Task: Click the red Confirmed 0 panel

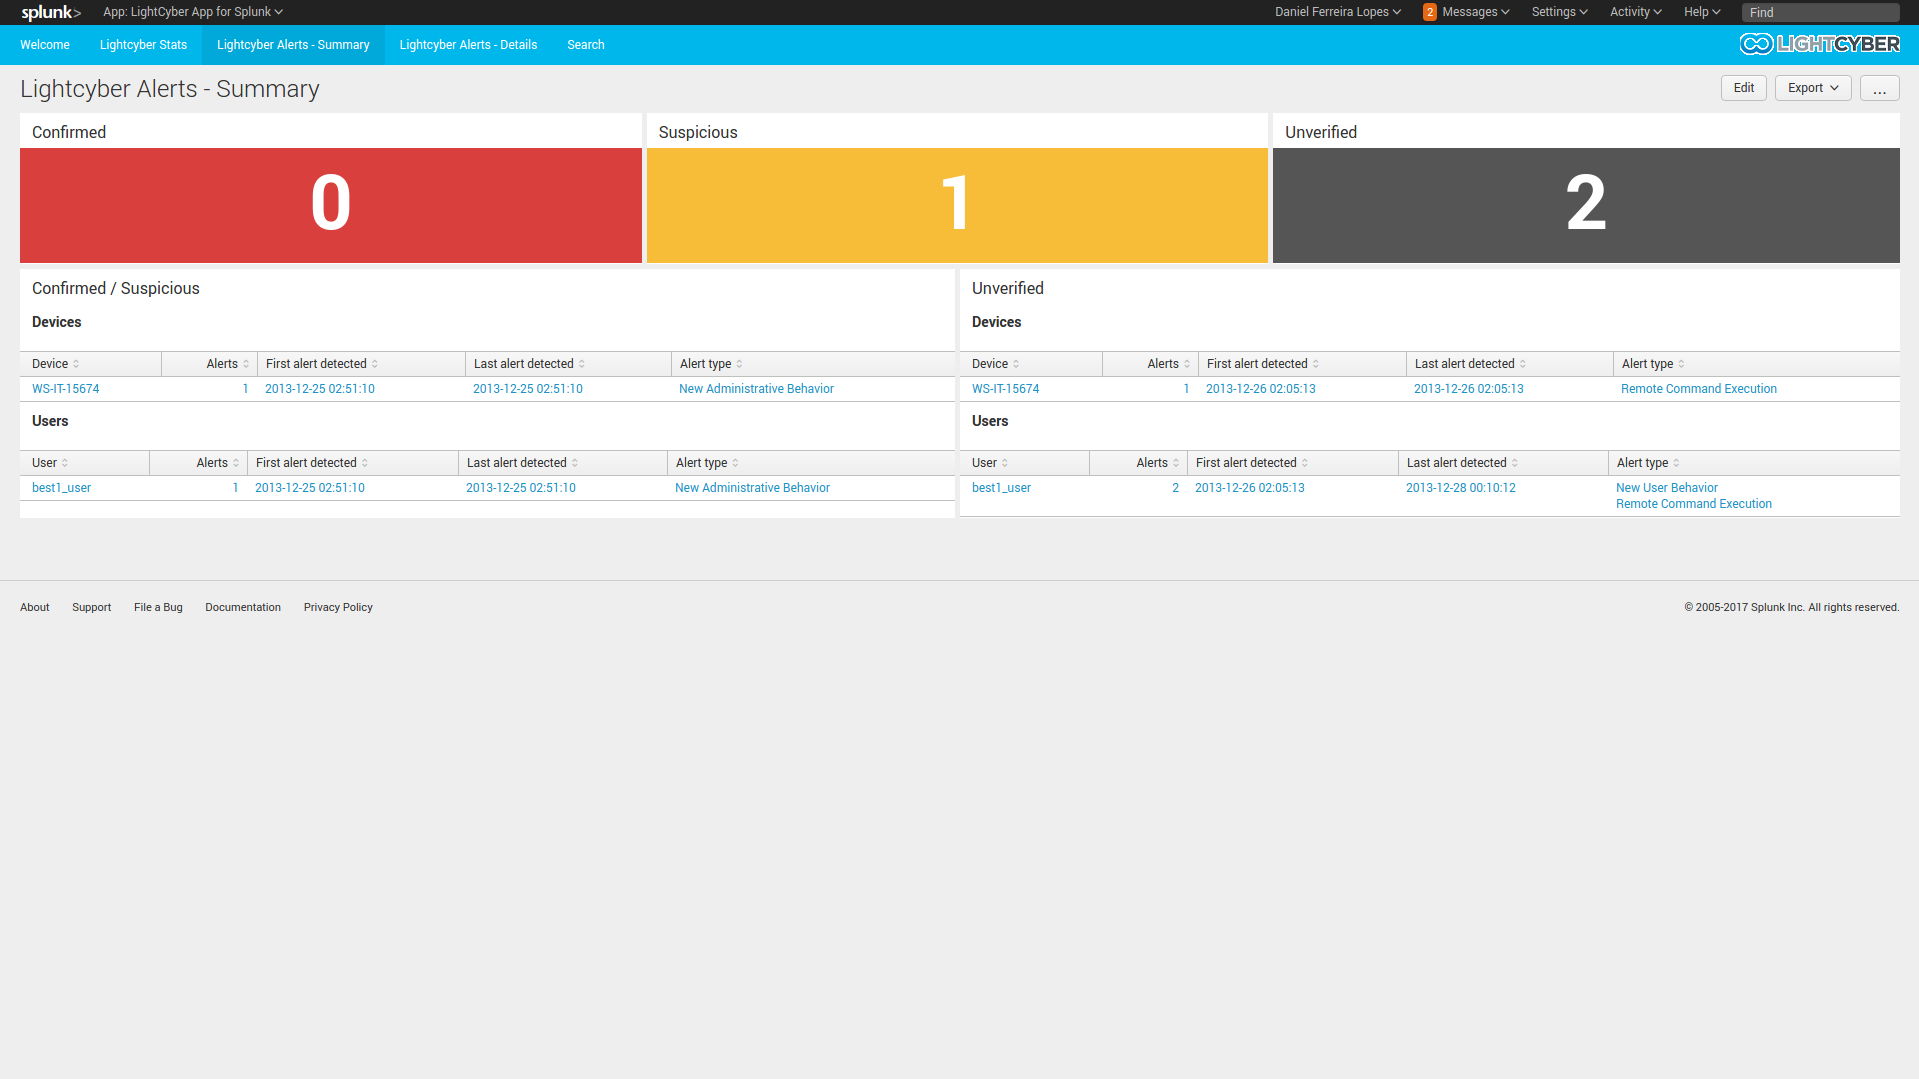Action: tap(331, 205)
